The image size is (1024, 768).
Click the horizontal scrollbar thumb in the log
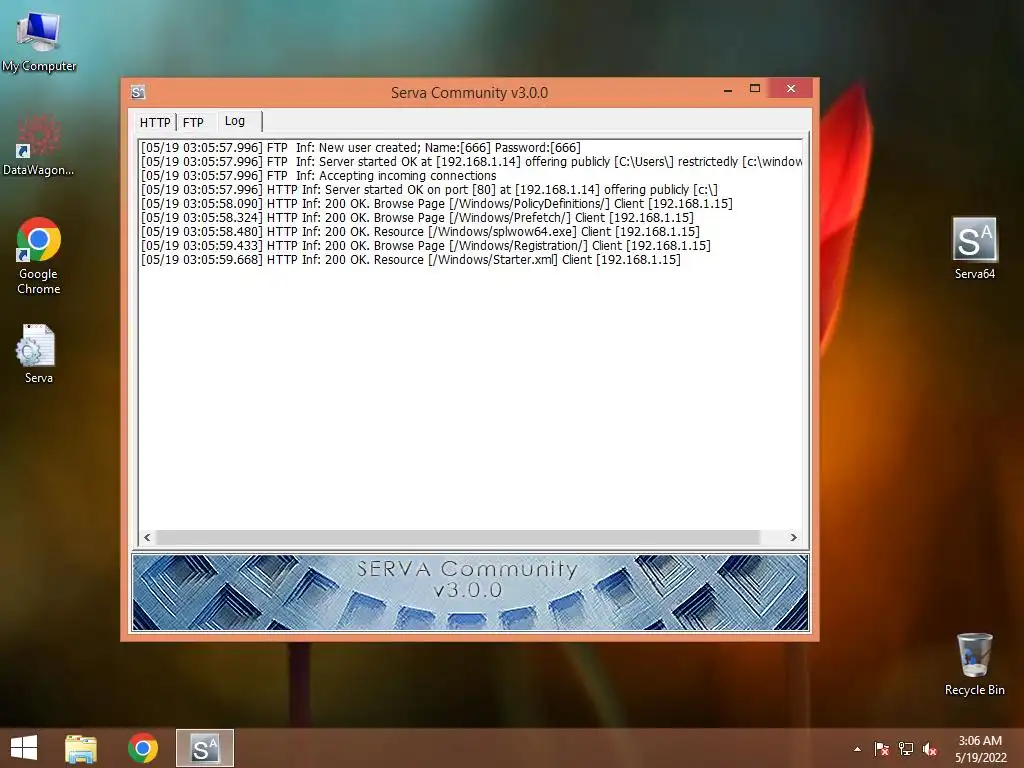458,537
